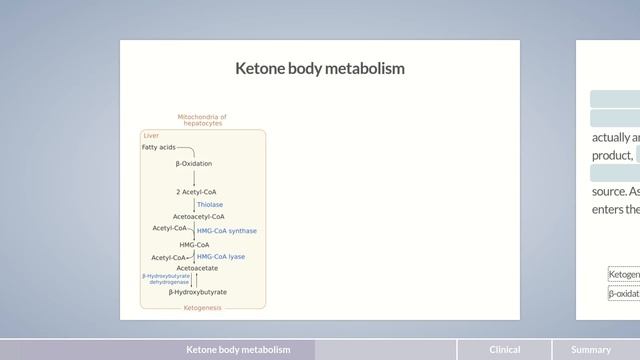
Task: Select the unlabeled section between Ketone and Clinical
Action: click(x=386, y=350)
